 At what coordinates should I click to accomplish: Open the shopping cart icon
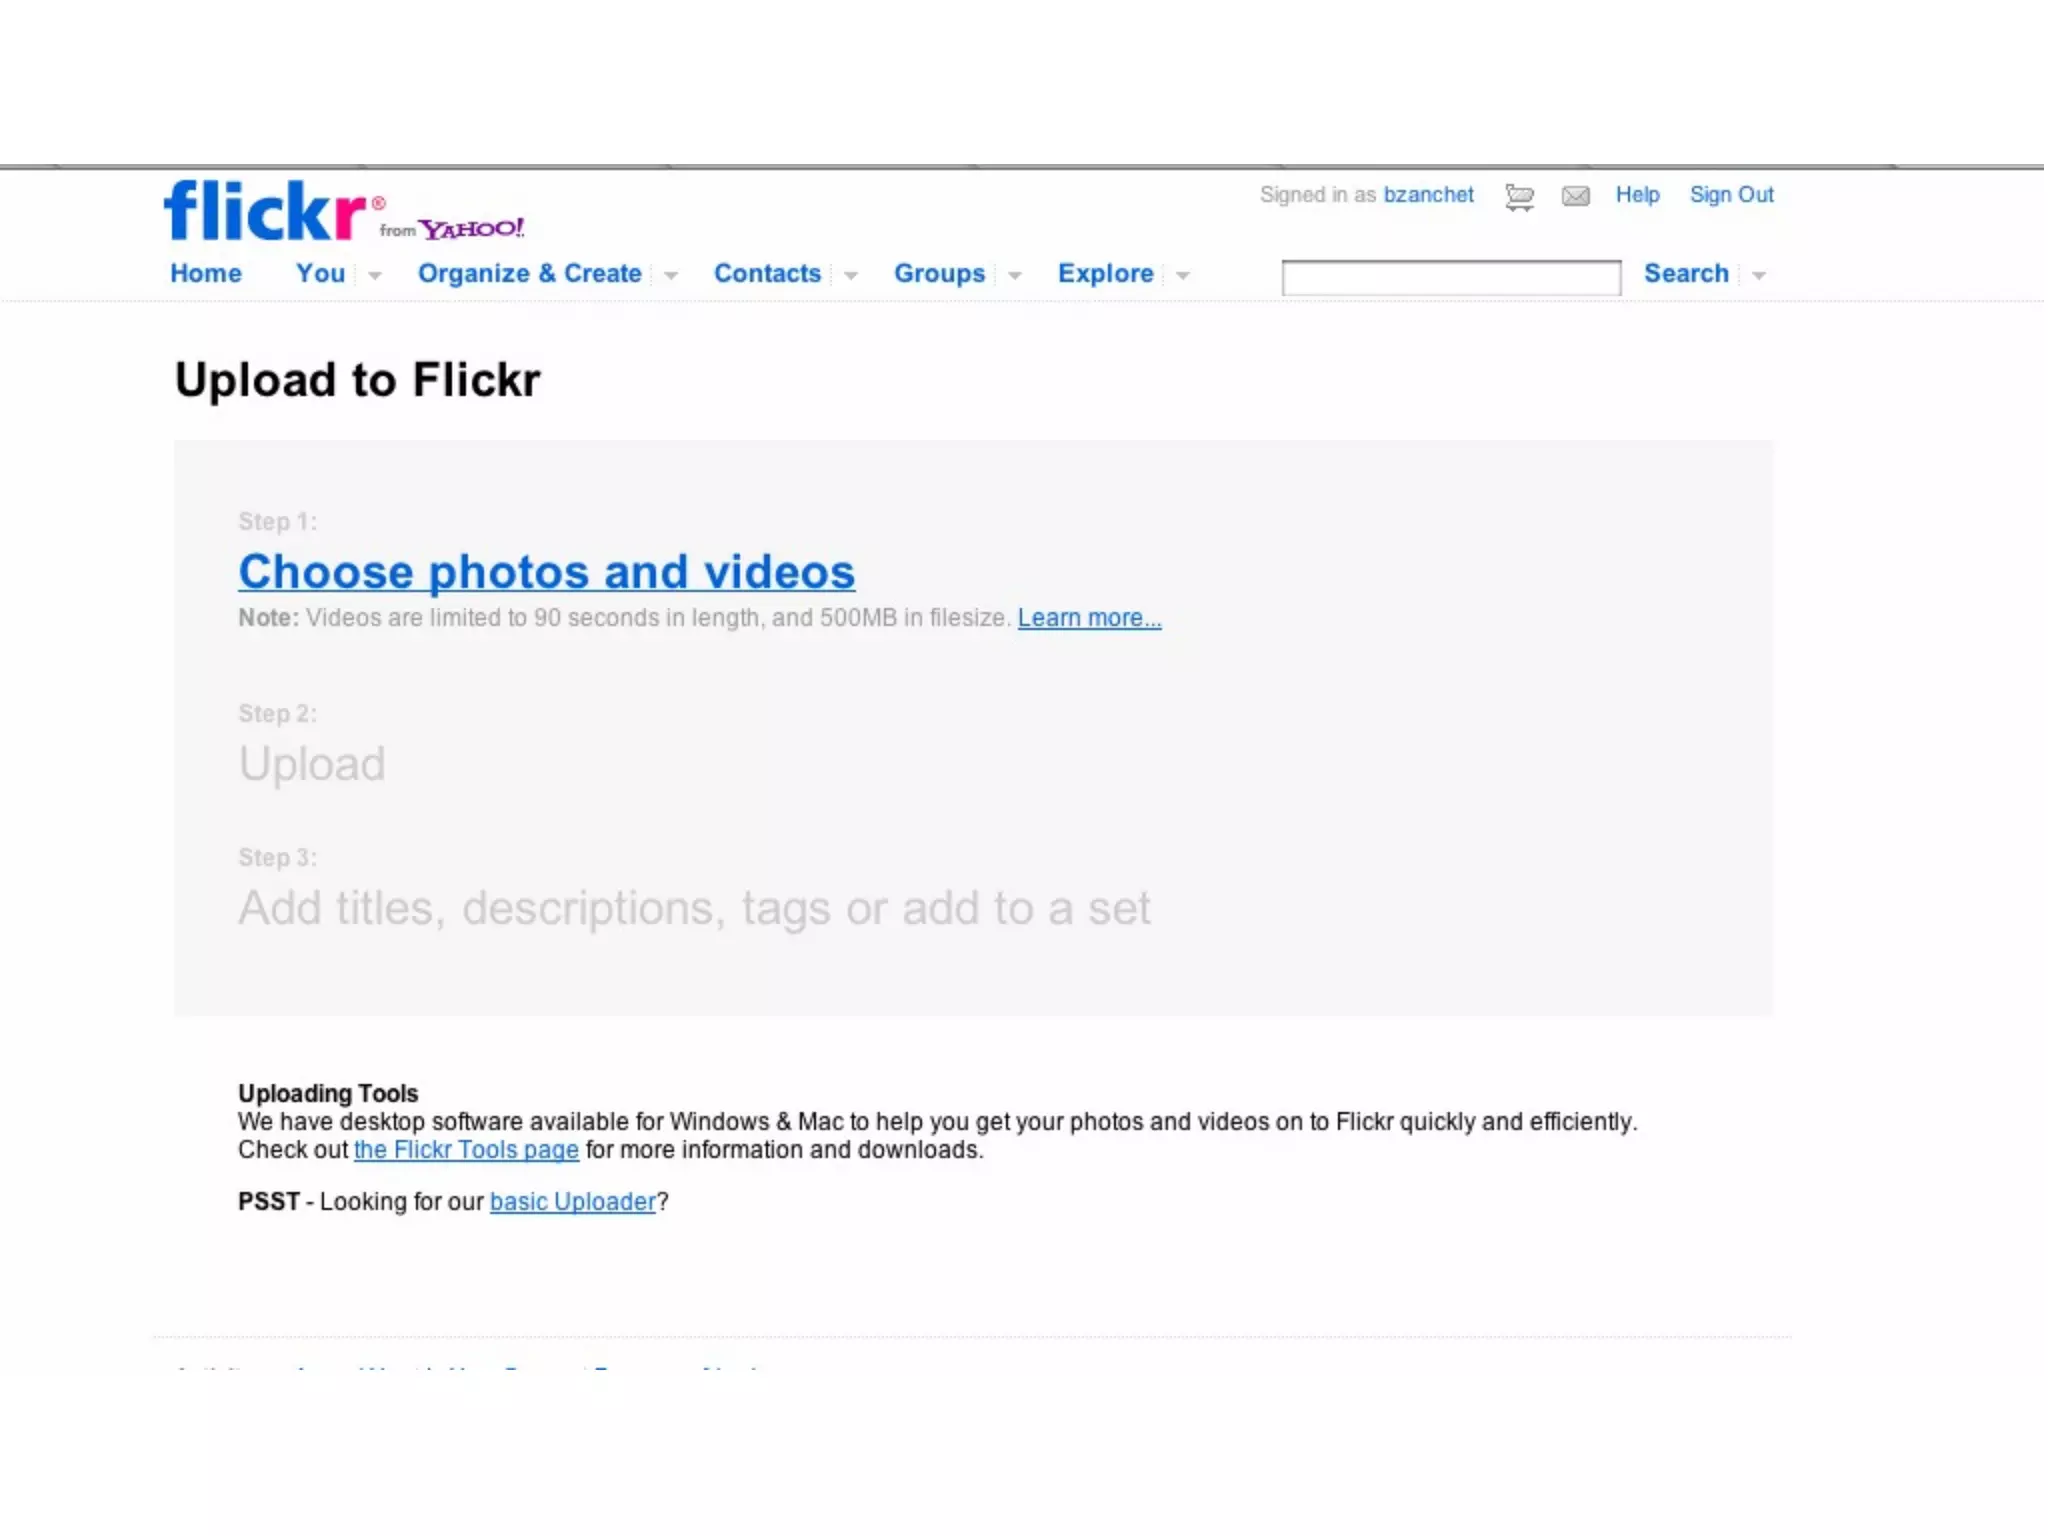pos(1519,196)
